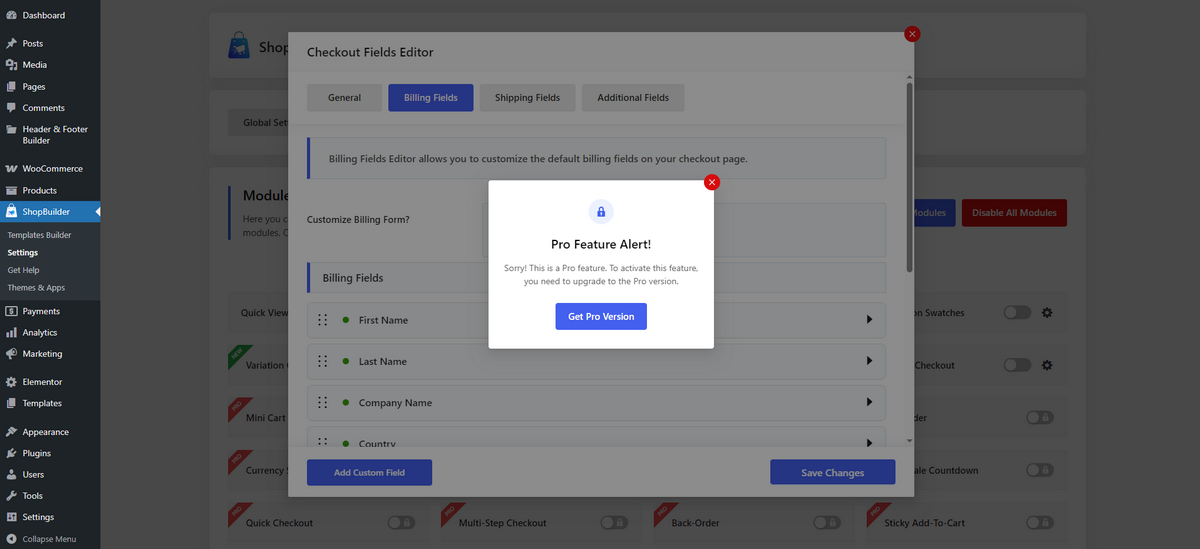Open gear settings for Variation Swatches module
This screenshot has height=549, width=1200.
[1047, 313]
